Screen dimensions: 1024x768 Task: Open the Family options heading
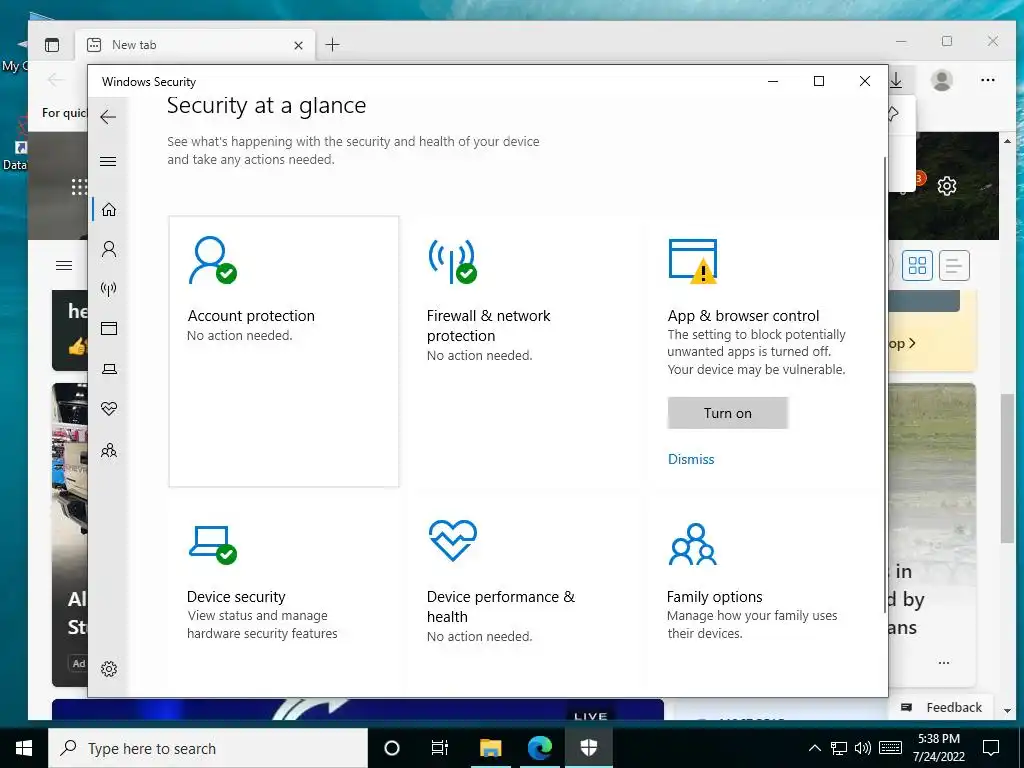tap(714, 596)
